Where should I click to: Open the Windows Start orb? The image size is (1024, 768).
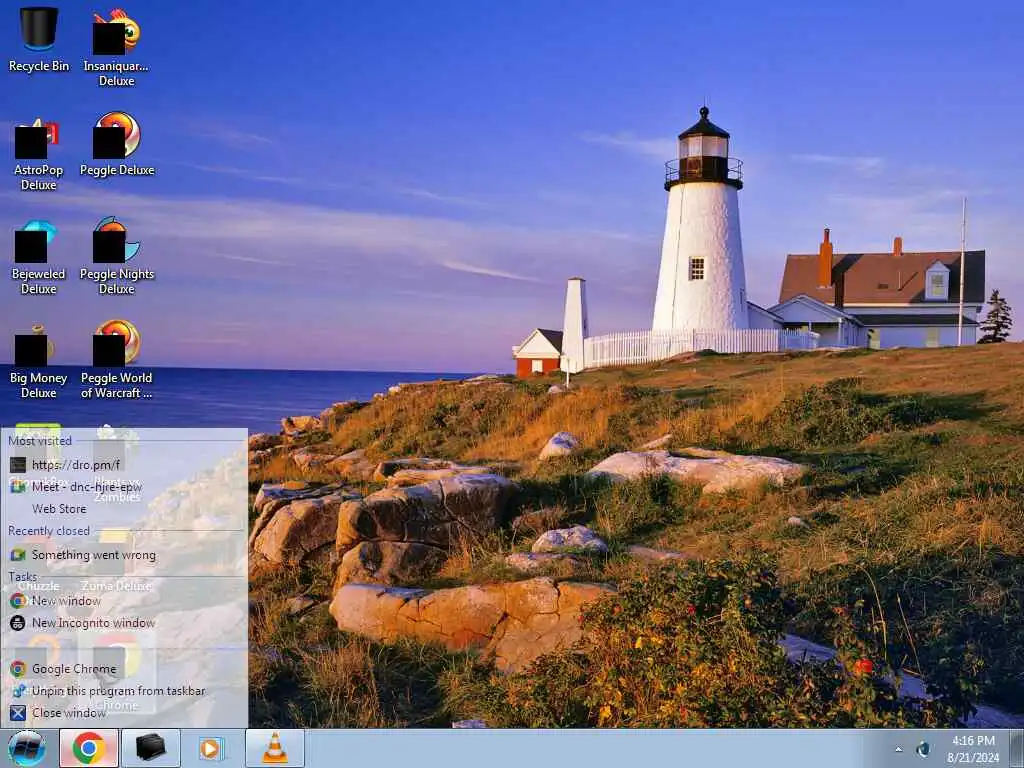click(27, 748)
